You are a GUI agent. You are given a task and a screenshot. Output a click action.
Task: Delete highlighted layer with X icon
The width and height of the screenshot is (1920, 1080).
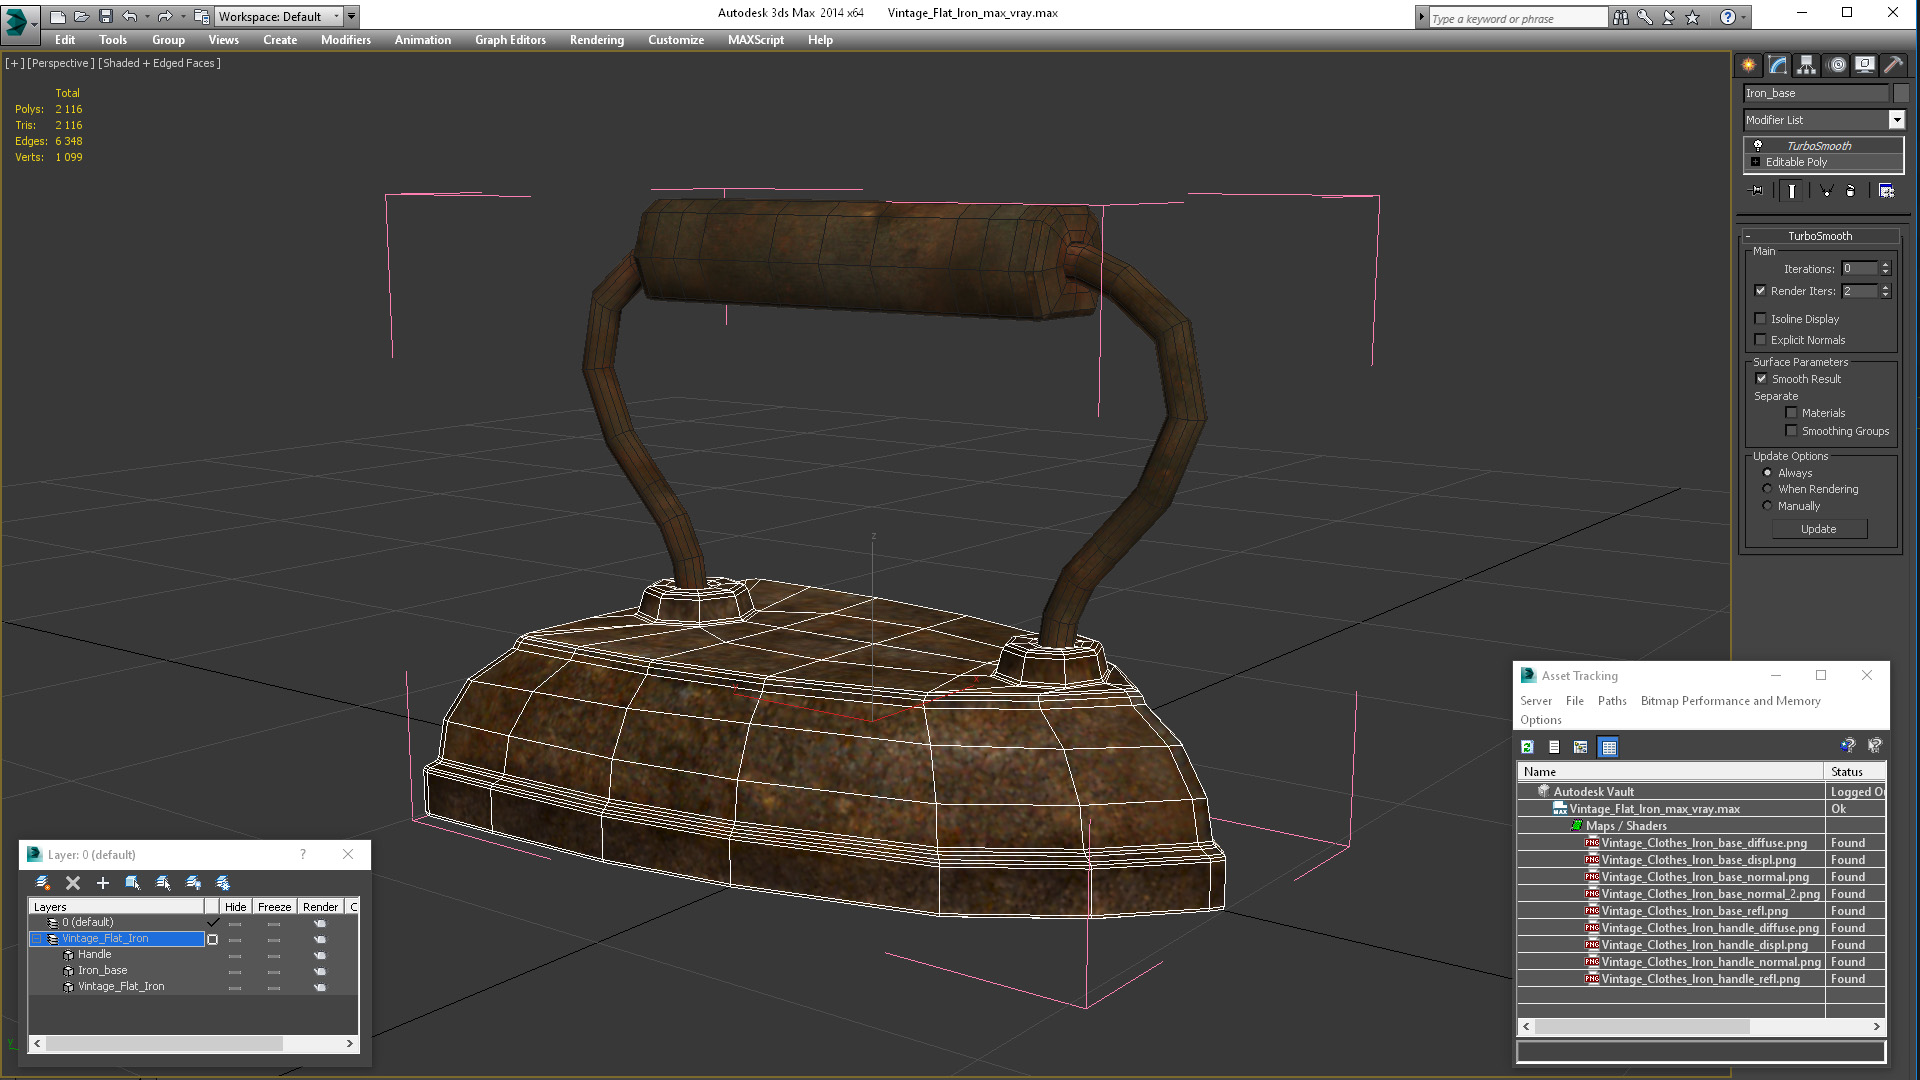pos(72,883)
